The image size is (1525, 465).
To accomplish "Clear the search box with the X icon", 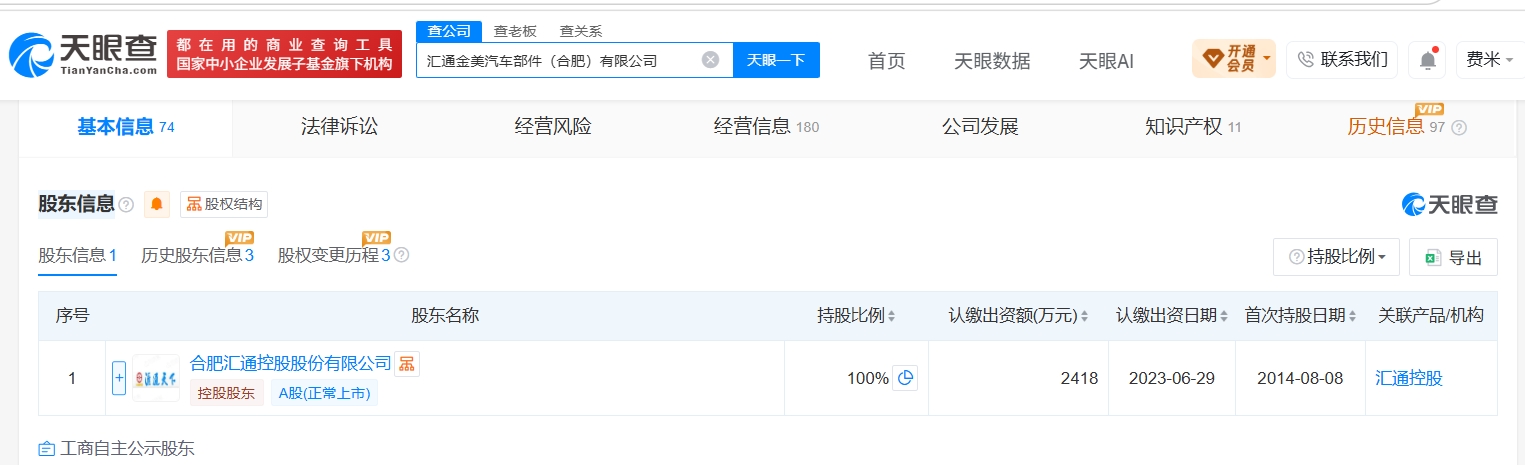I will [710, 60].
